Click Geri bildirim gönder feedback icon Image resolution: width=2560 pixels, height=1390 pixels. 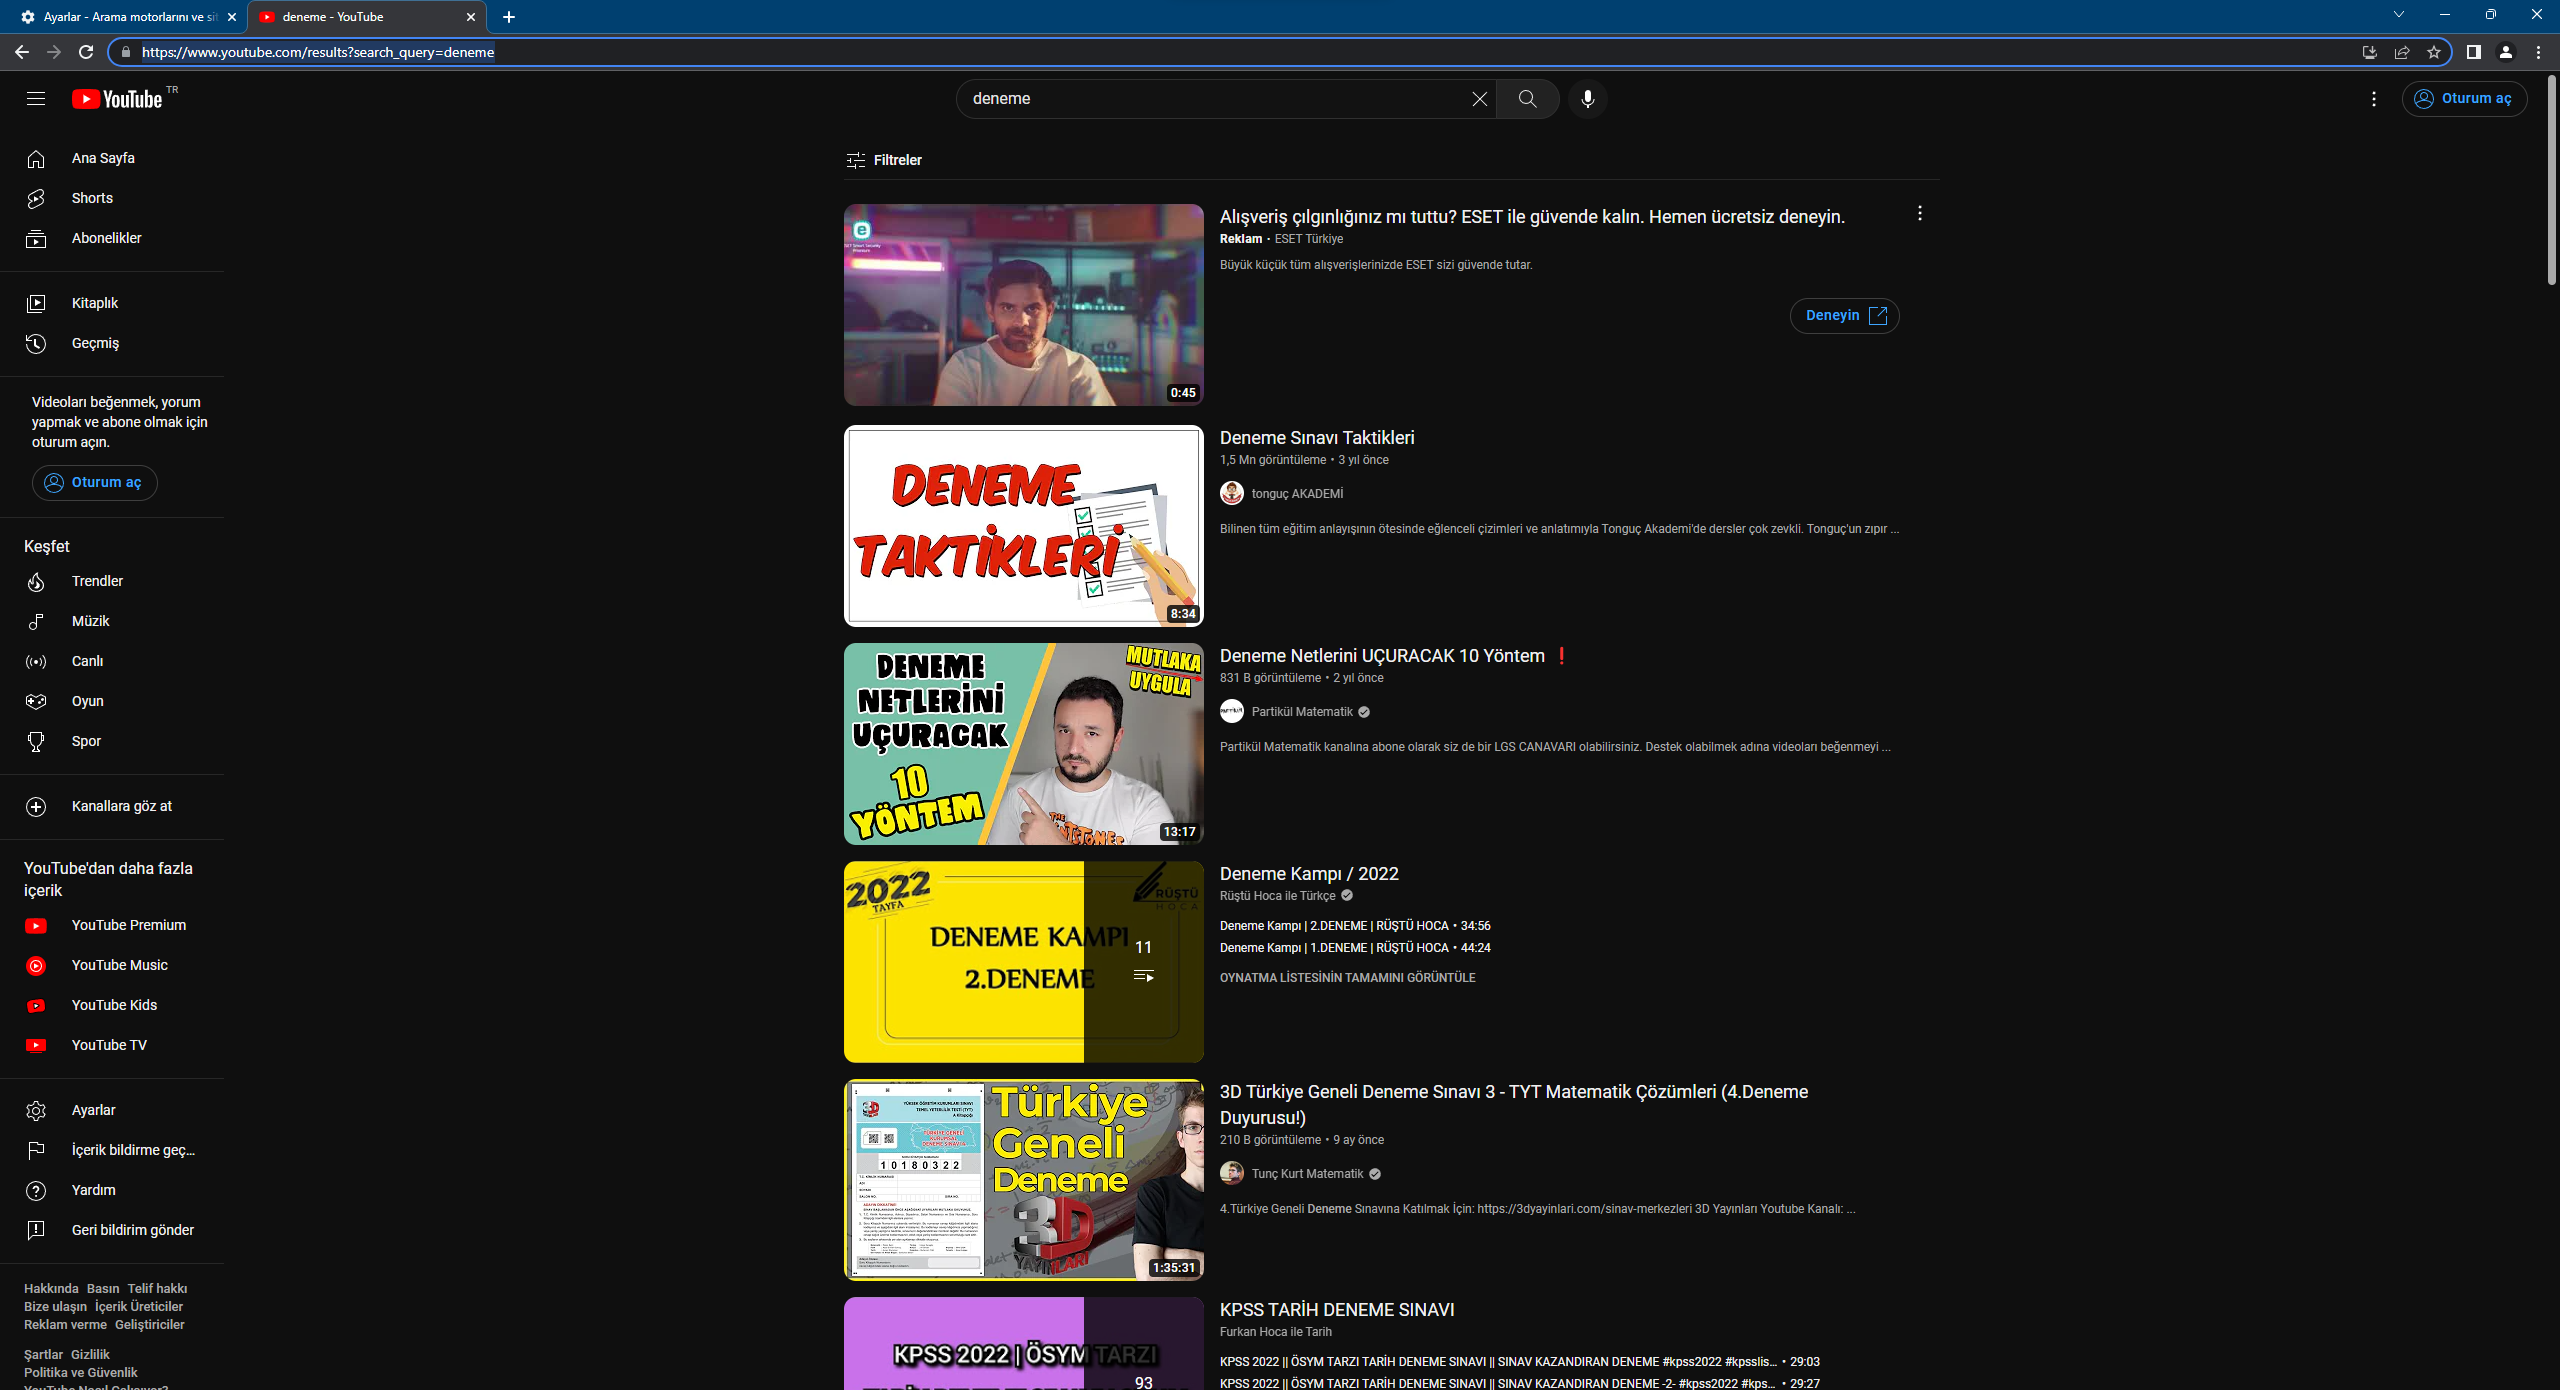pos(36,1231)
